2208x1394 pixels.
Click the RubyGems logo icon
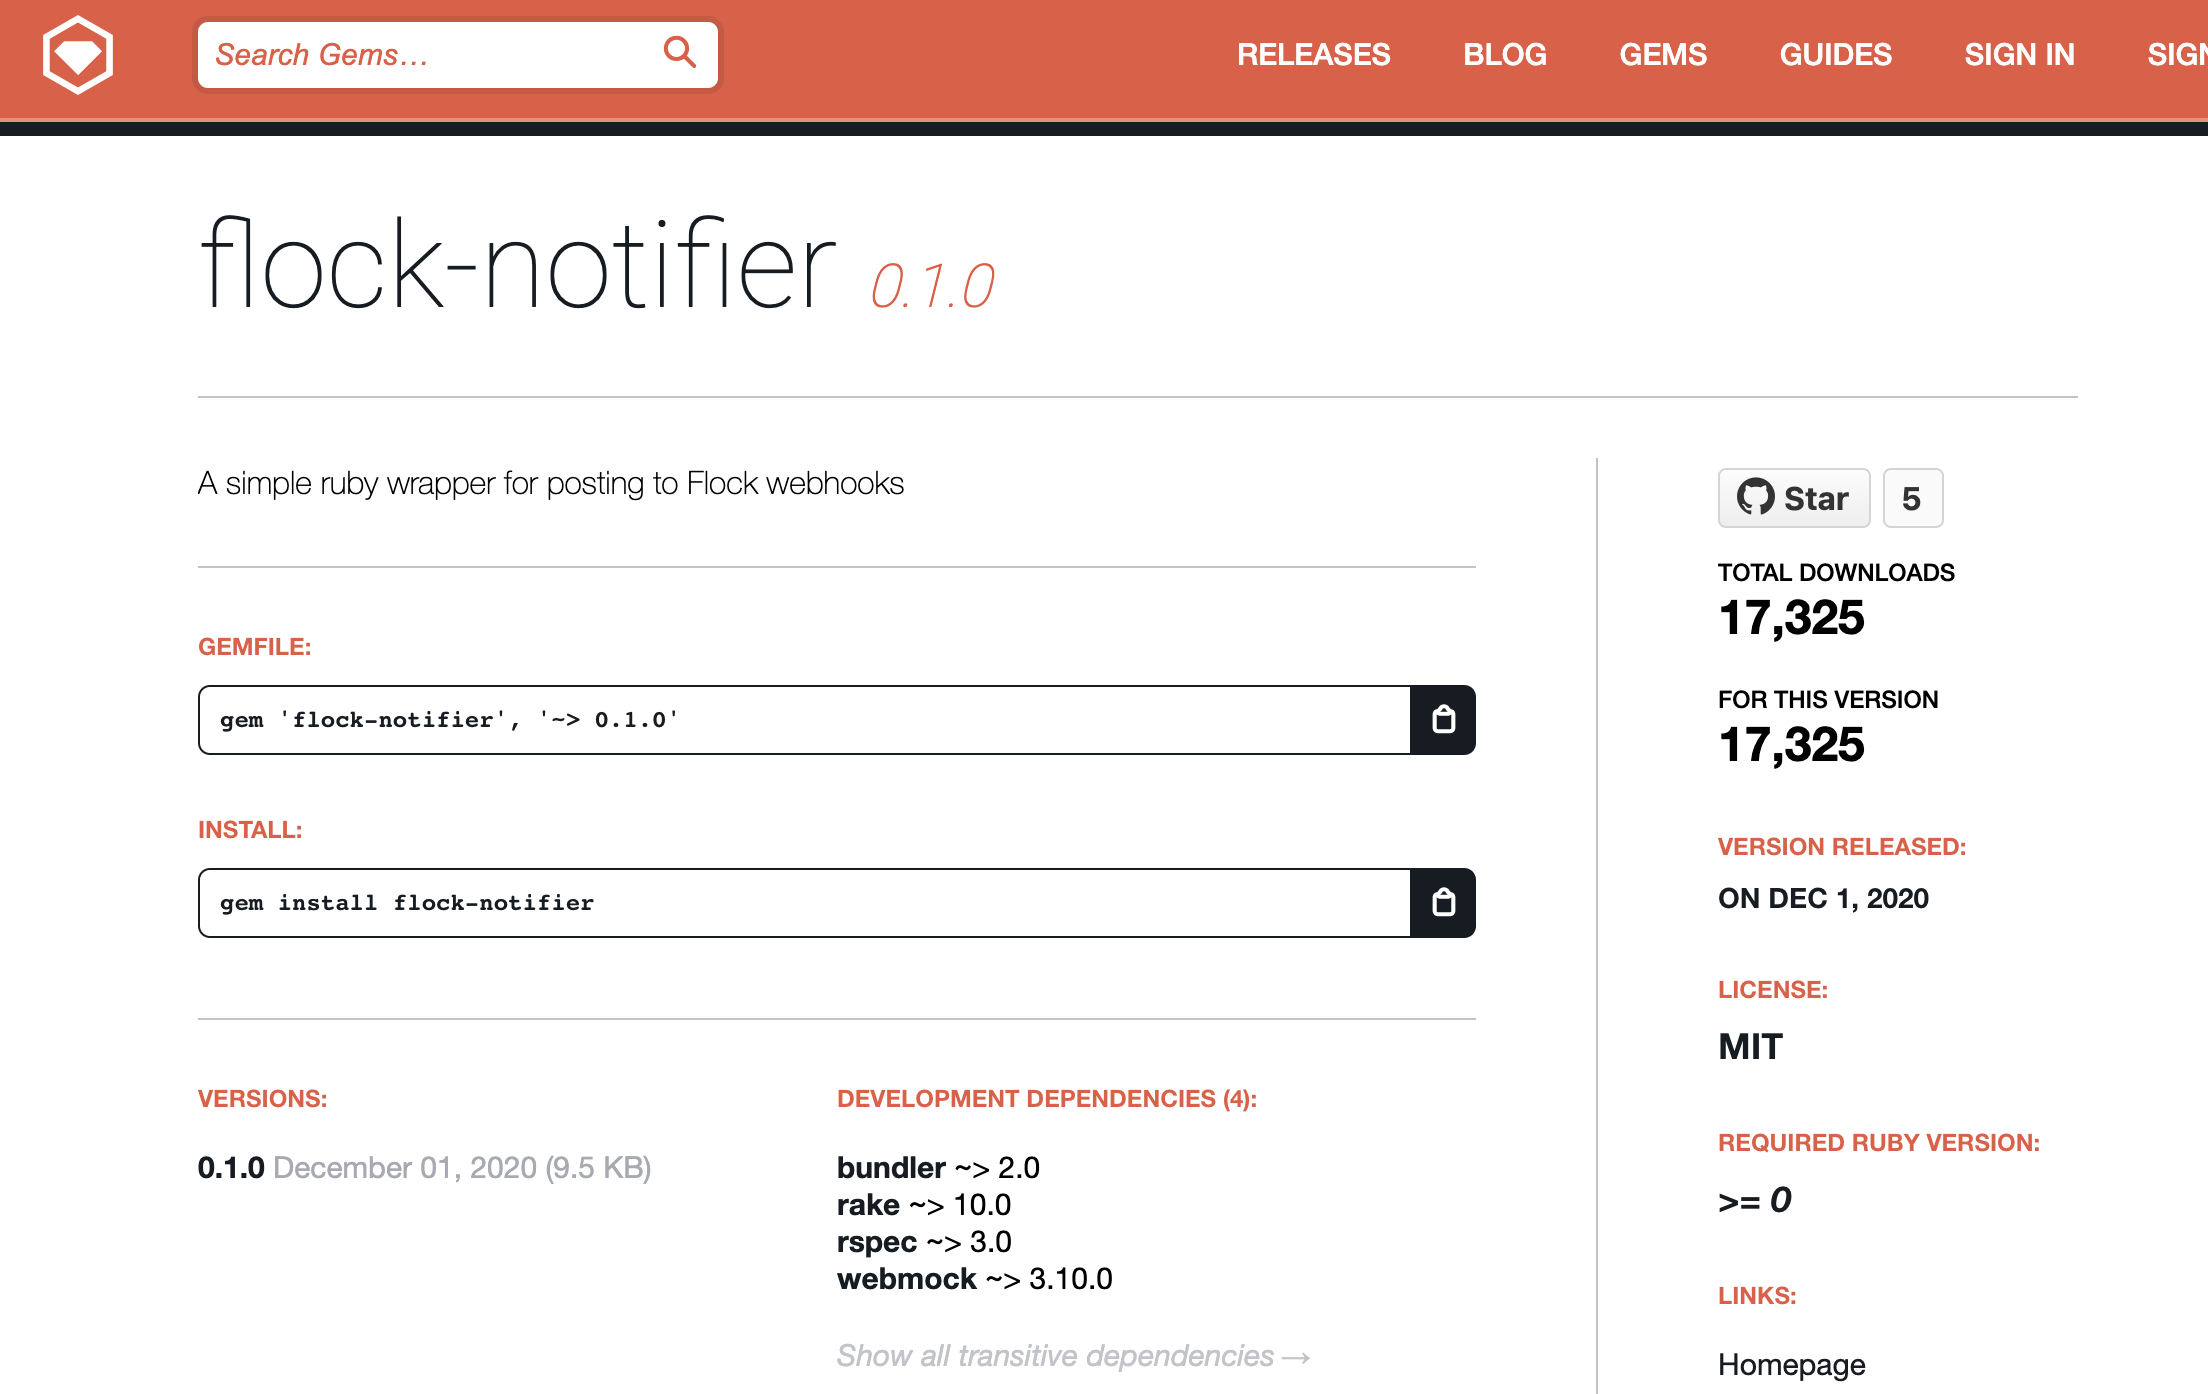tap(78, 55)
